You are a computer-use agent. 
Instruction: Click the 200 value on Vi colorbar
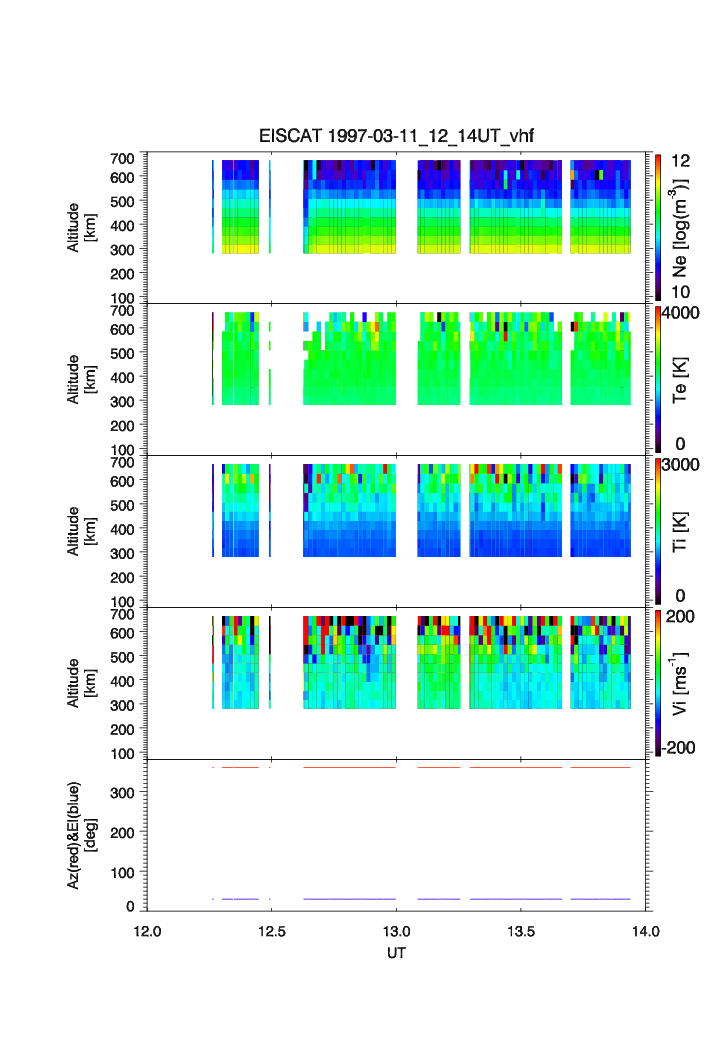coord(680,617)
